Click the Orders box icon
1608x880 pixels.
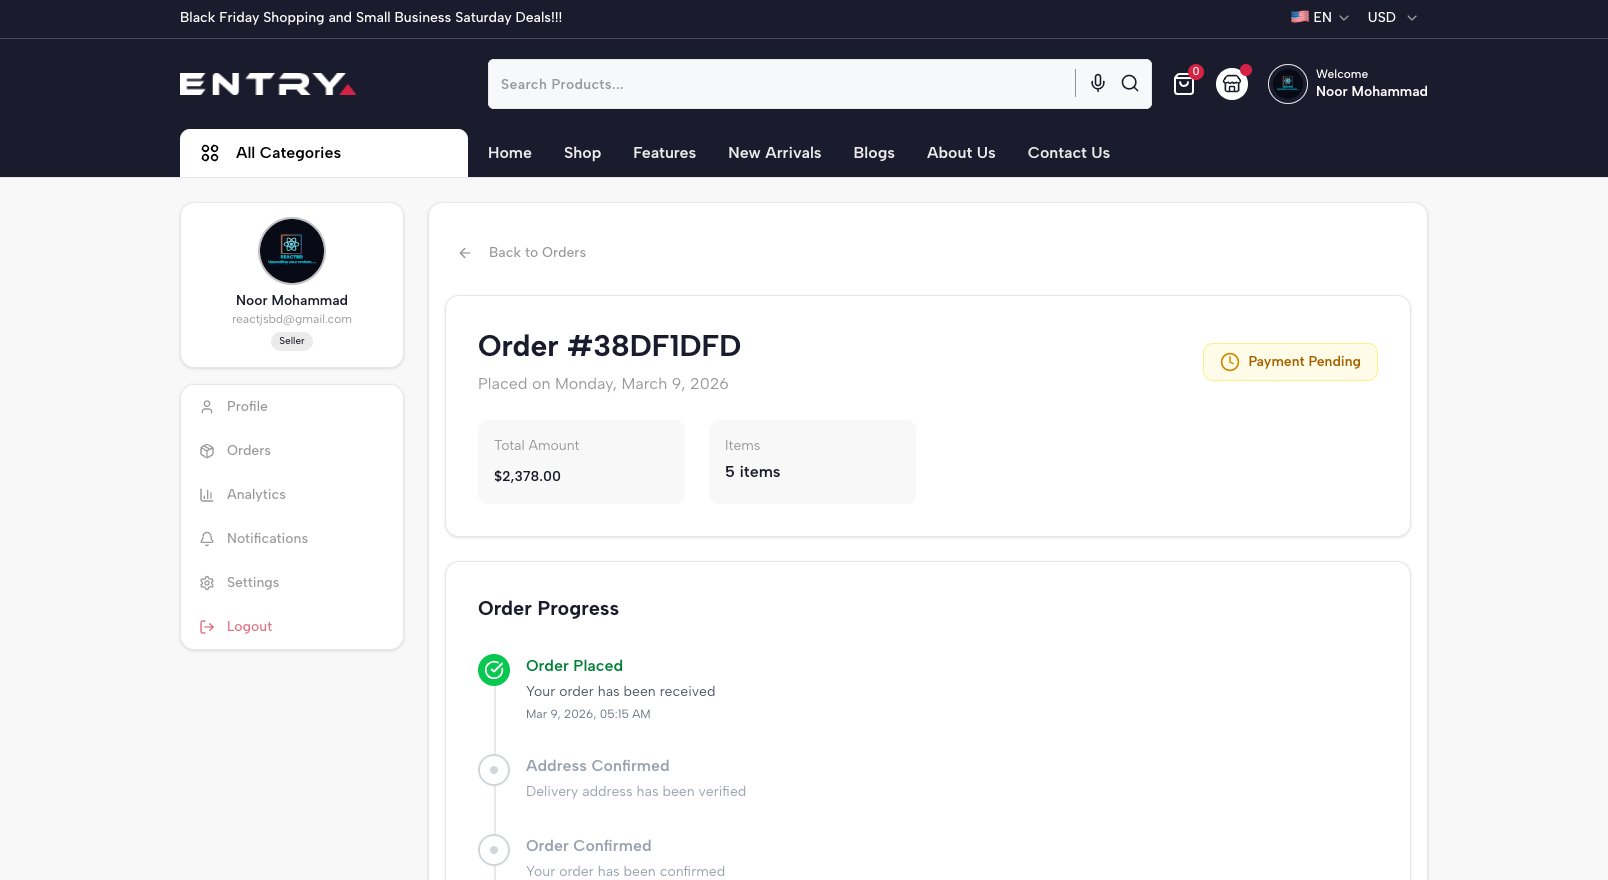click(x=207, y=451)
